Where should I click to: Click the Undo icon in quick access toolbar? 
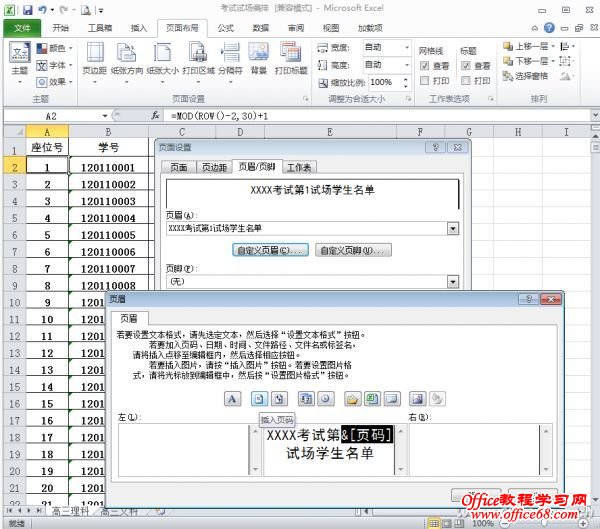[x=42, y=10]
